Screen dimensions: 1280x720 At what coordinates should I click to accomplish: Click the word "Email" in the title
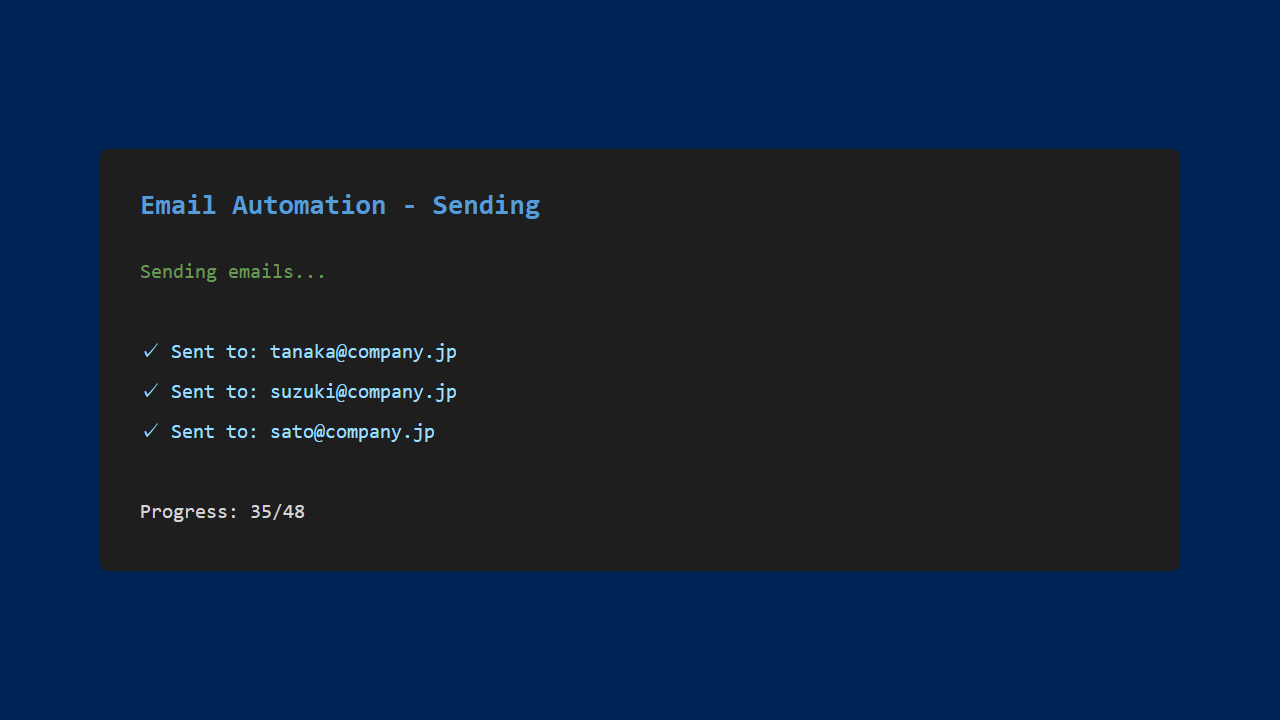click(x=178, y=205)
